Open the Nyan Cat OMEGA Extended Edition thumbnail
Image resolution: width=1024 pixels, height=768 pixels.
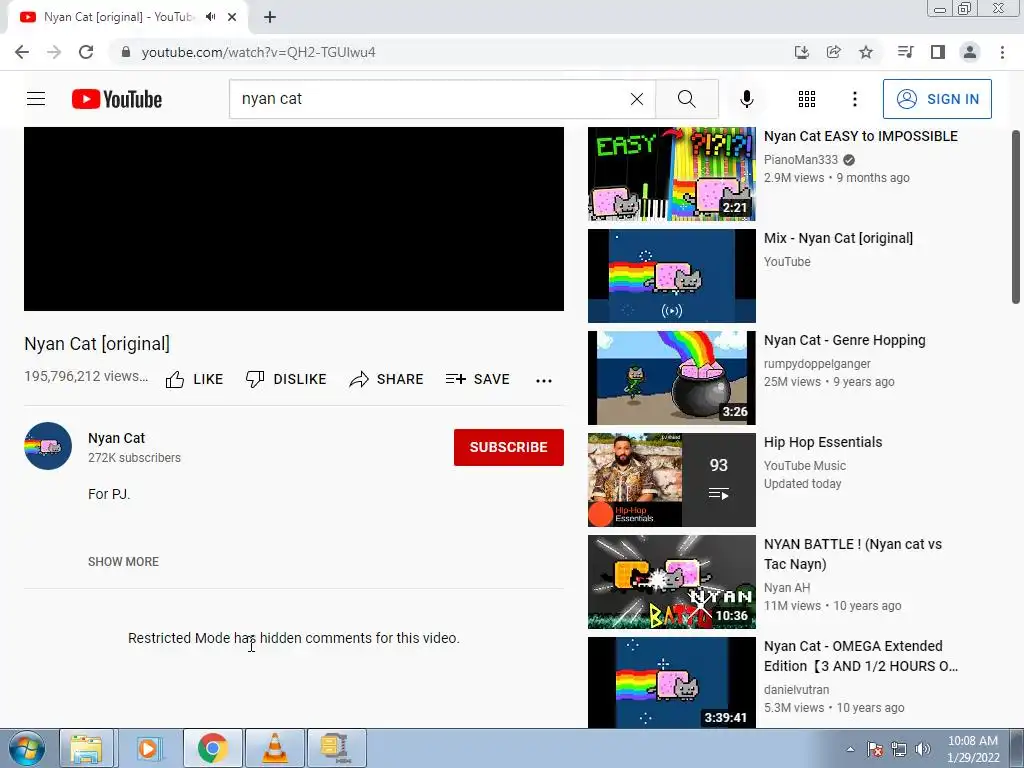point(671,682)
